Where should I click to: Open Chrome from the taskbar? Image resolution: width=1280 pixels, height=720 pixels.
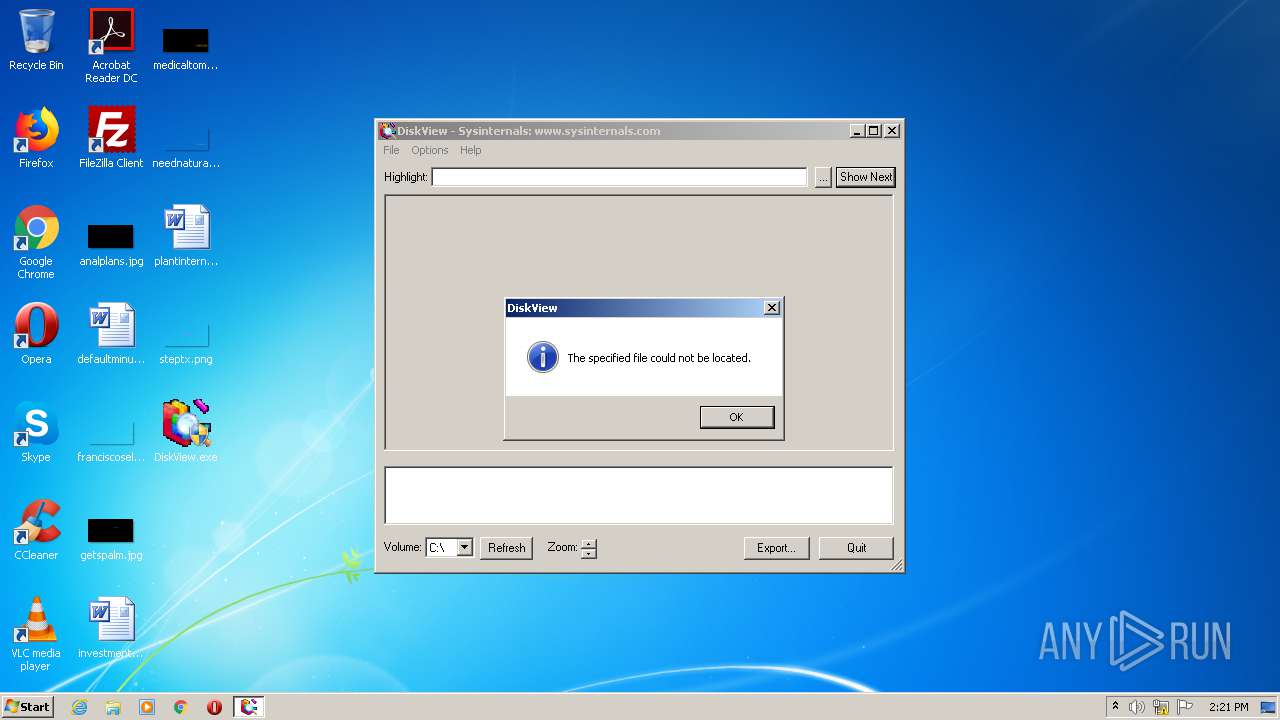pos(181,707)
